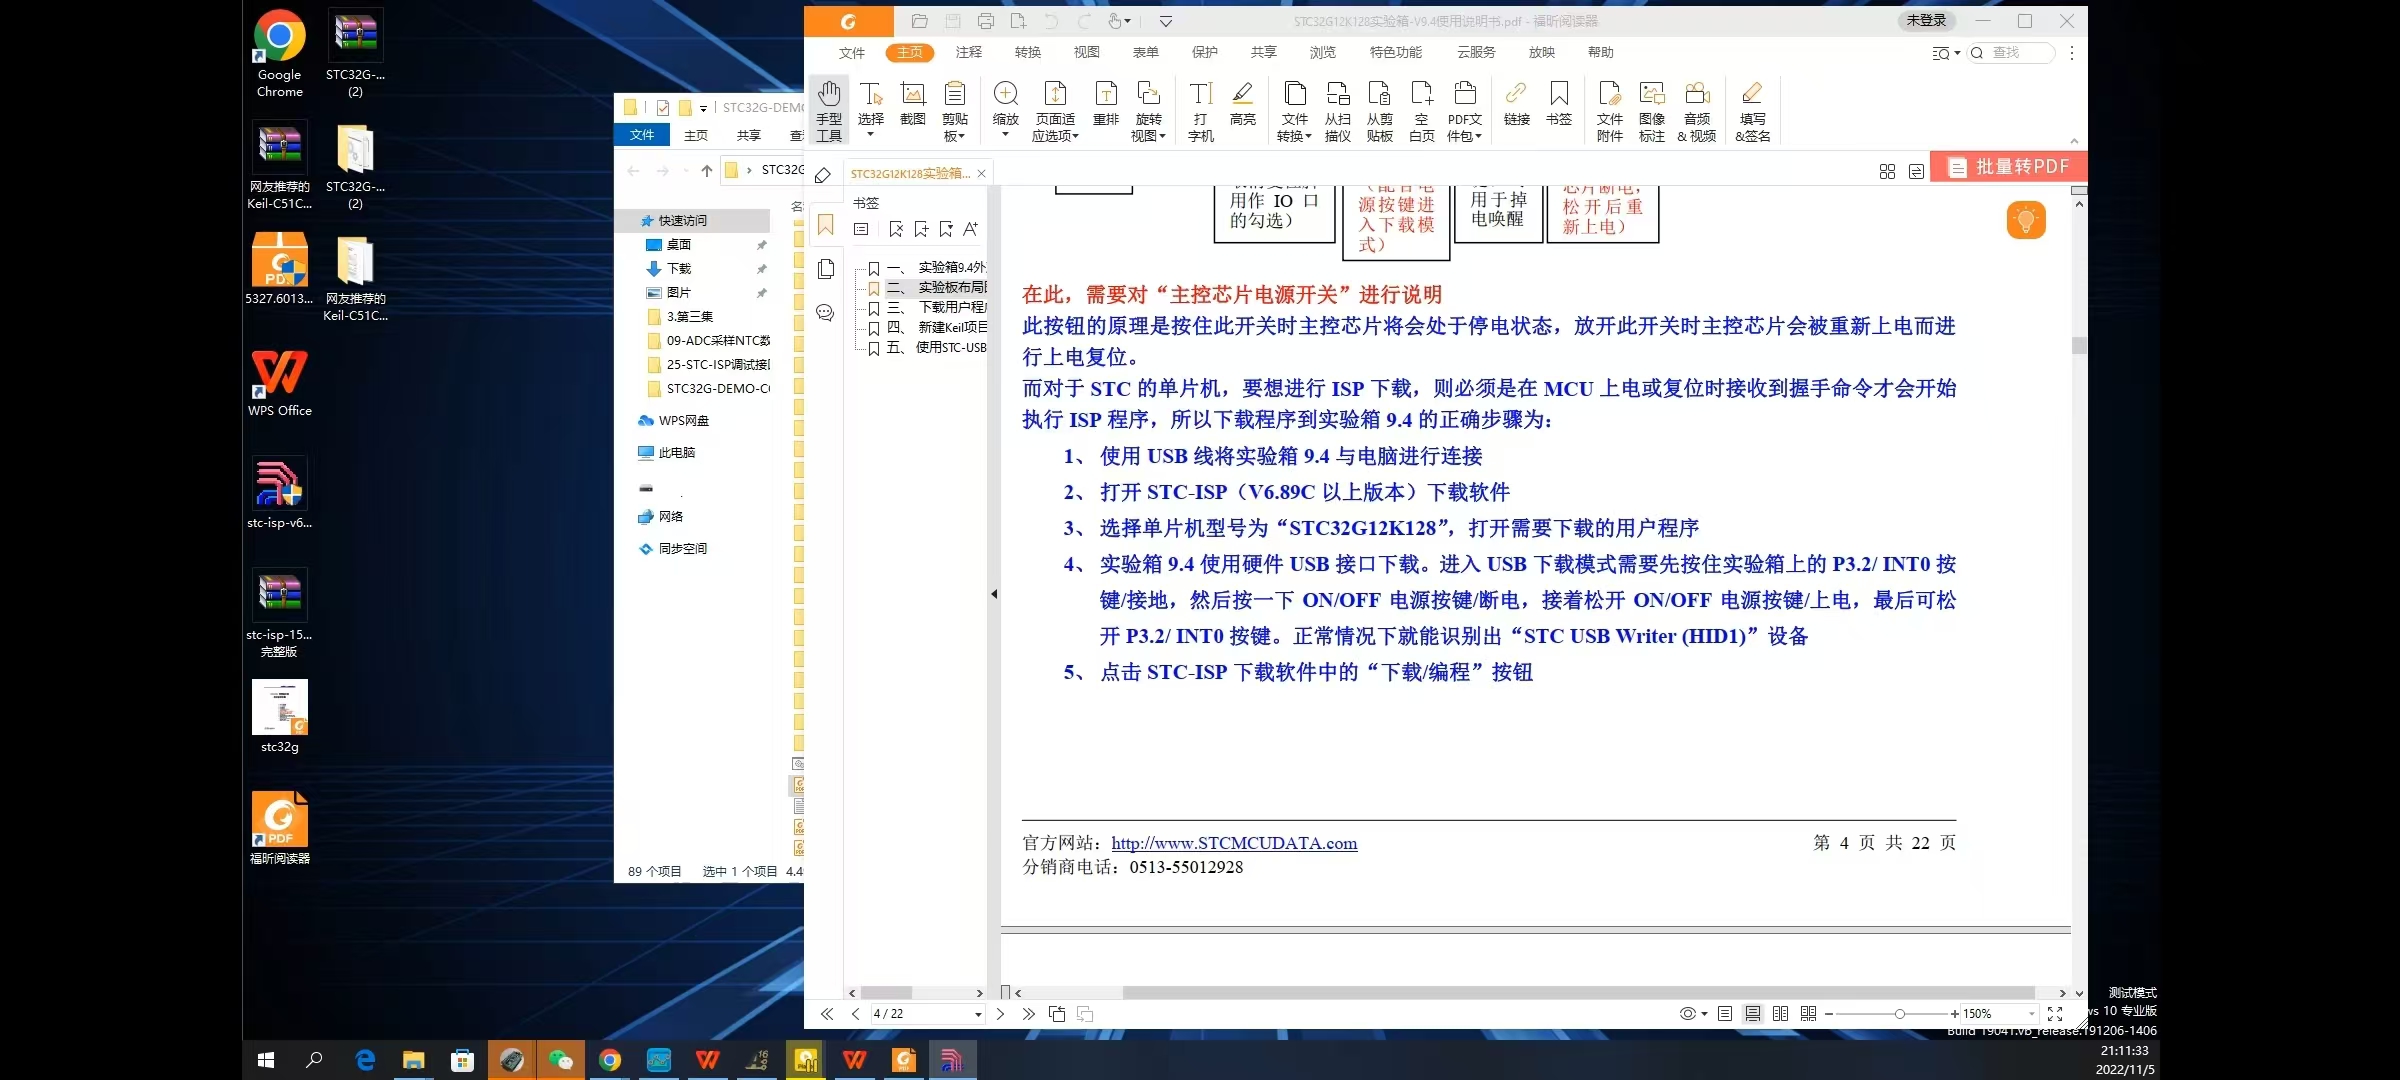Image resolution: width=2400 pixels, height=1080 pixels.
Task: Toggle the checkbox icon in Explorer quick toolbar
Action: click(x=663, y=108)
